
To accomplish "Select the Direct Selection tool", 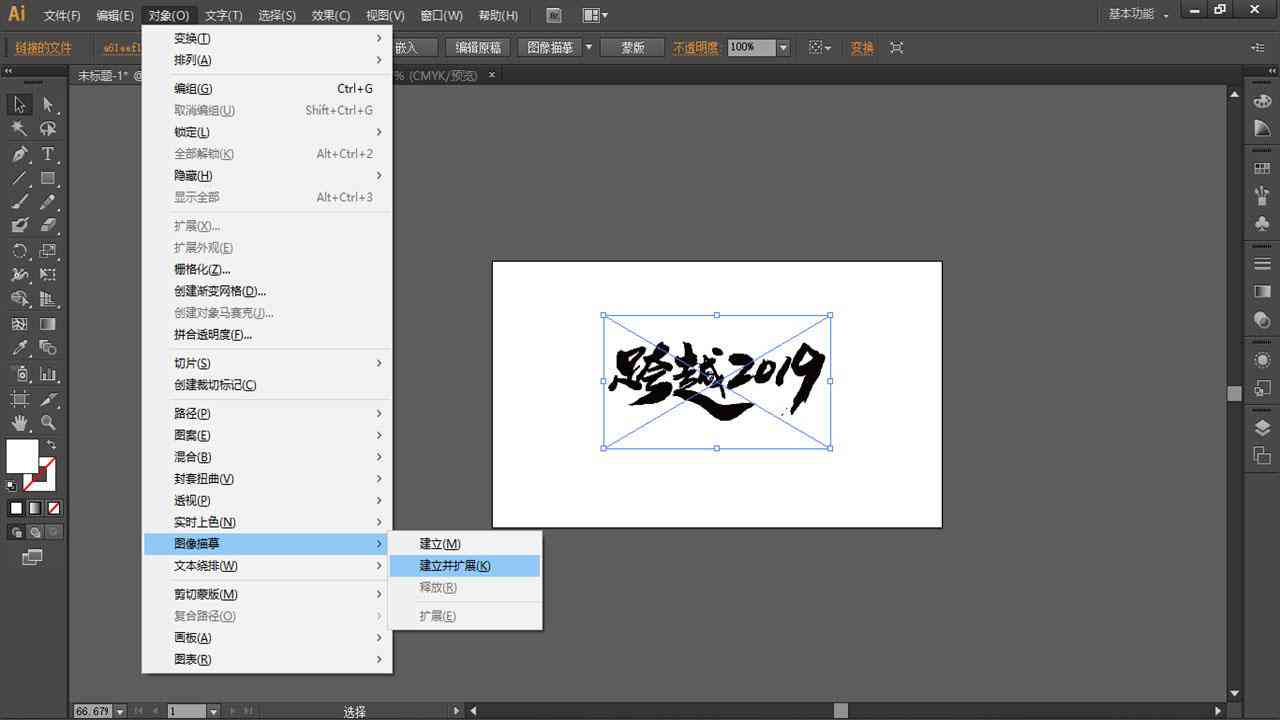I will click(48, 104).
